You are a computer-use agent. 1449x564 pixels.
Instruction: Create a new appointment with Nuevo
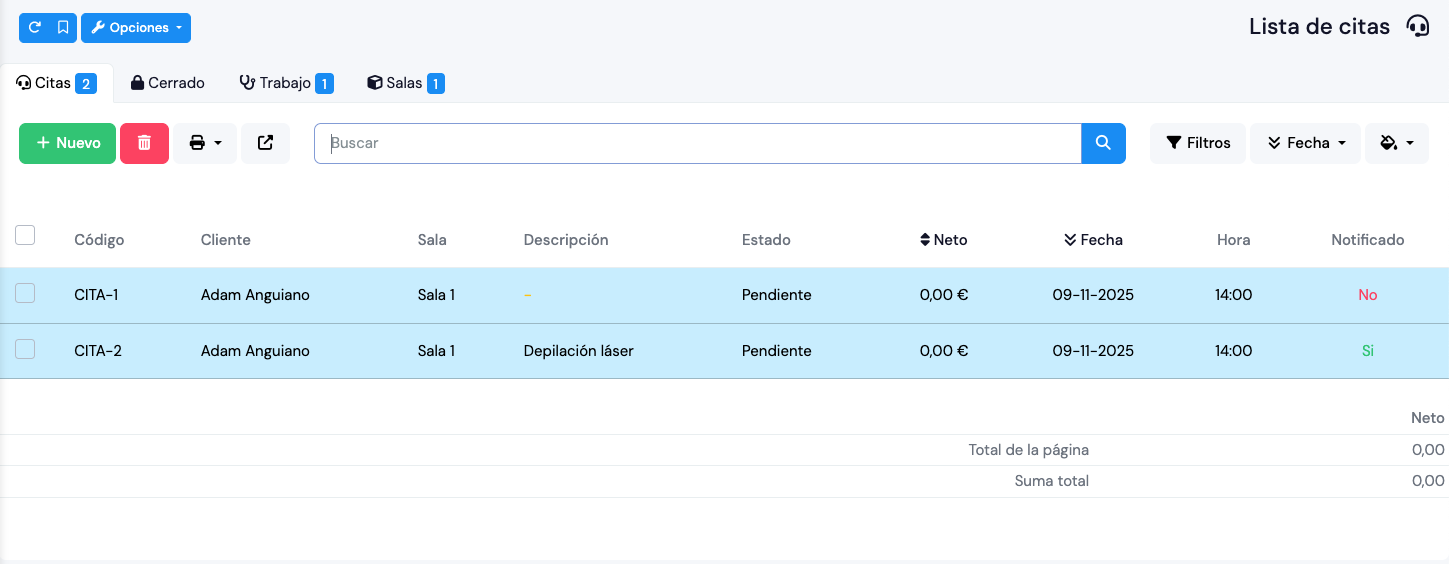[x=68, y=143]
